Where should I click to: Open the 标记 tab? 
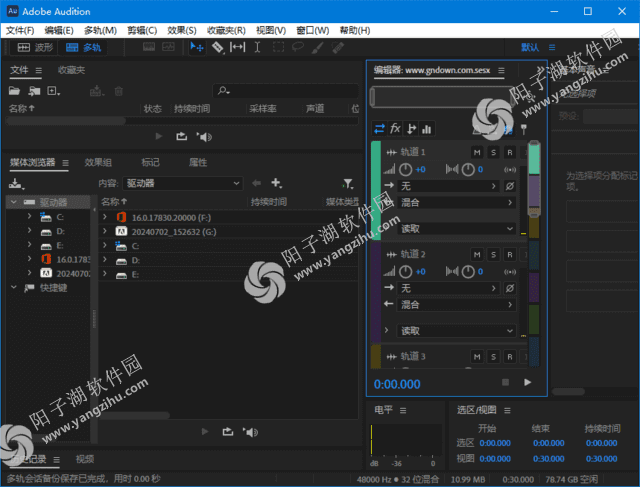[150, 162]
